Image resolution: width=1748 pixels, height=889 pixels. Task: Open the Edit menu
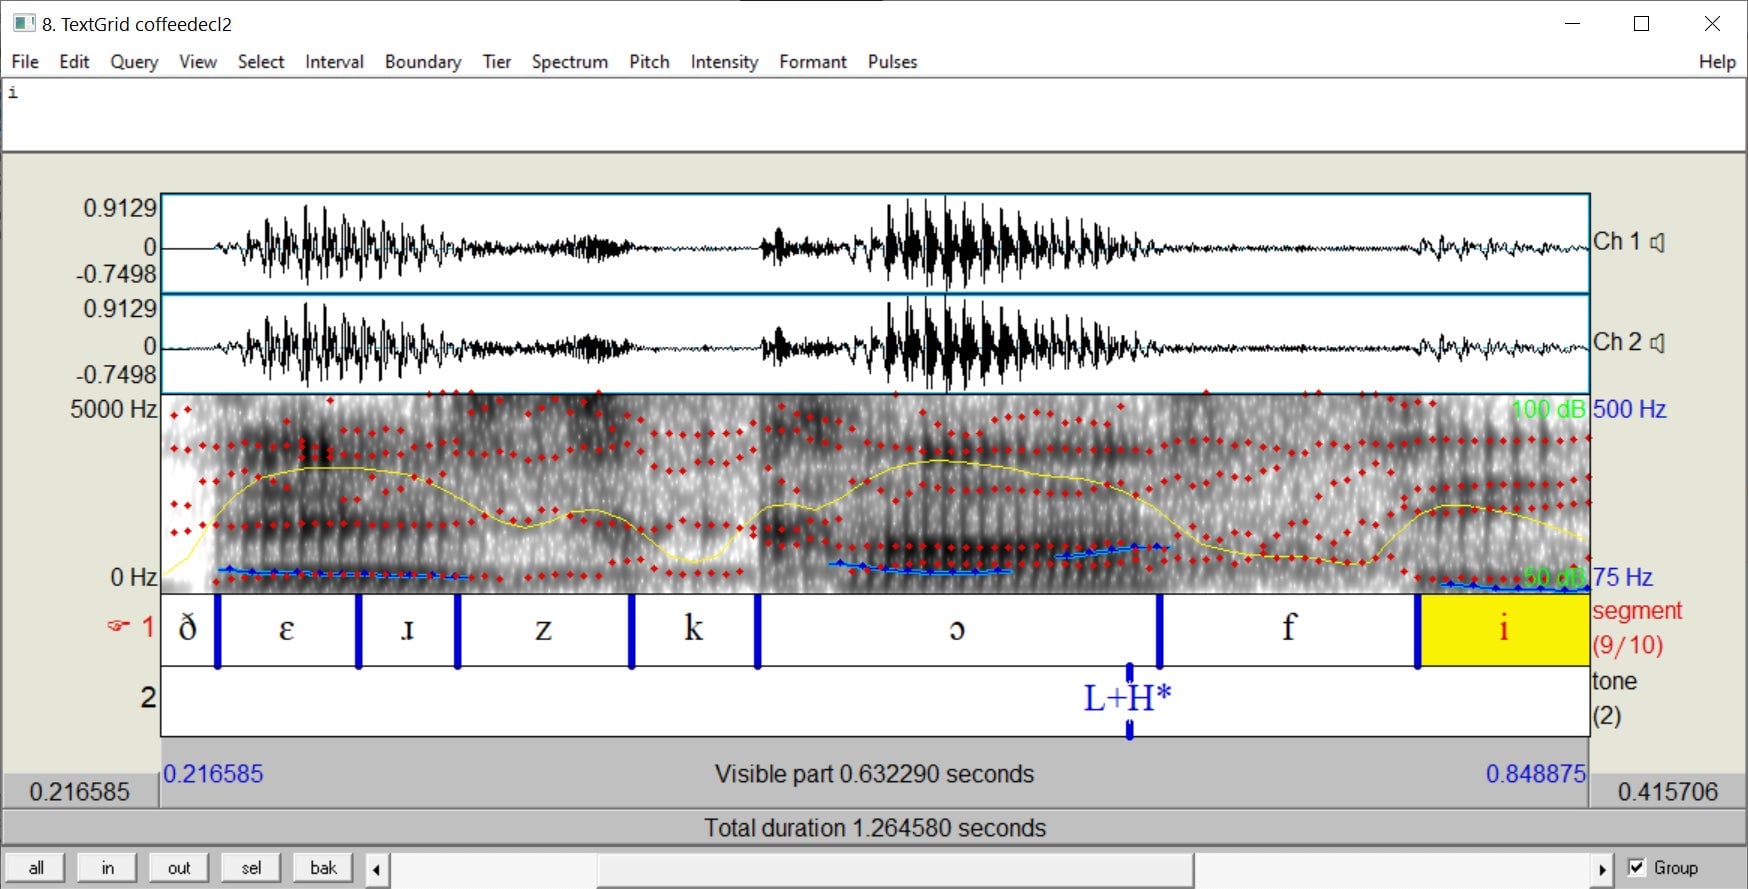point(74,62)
